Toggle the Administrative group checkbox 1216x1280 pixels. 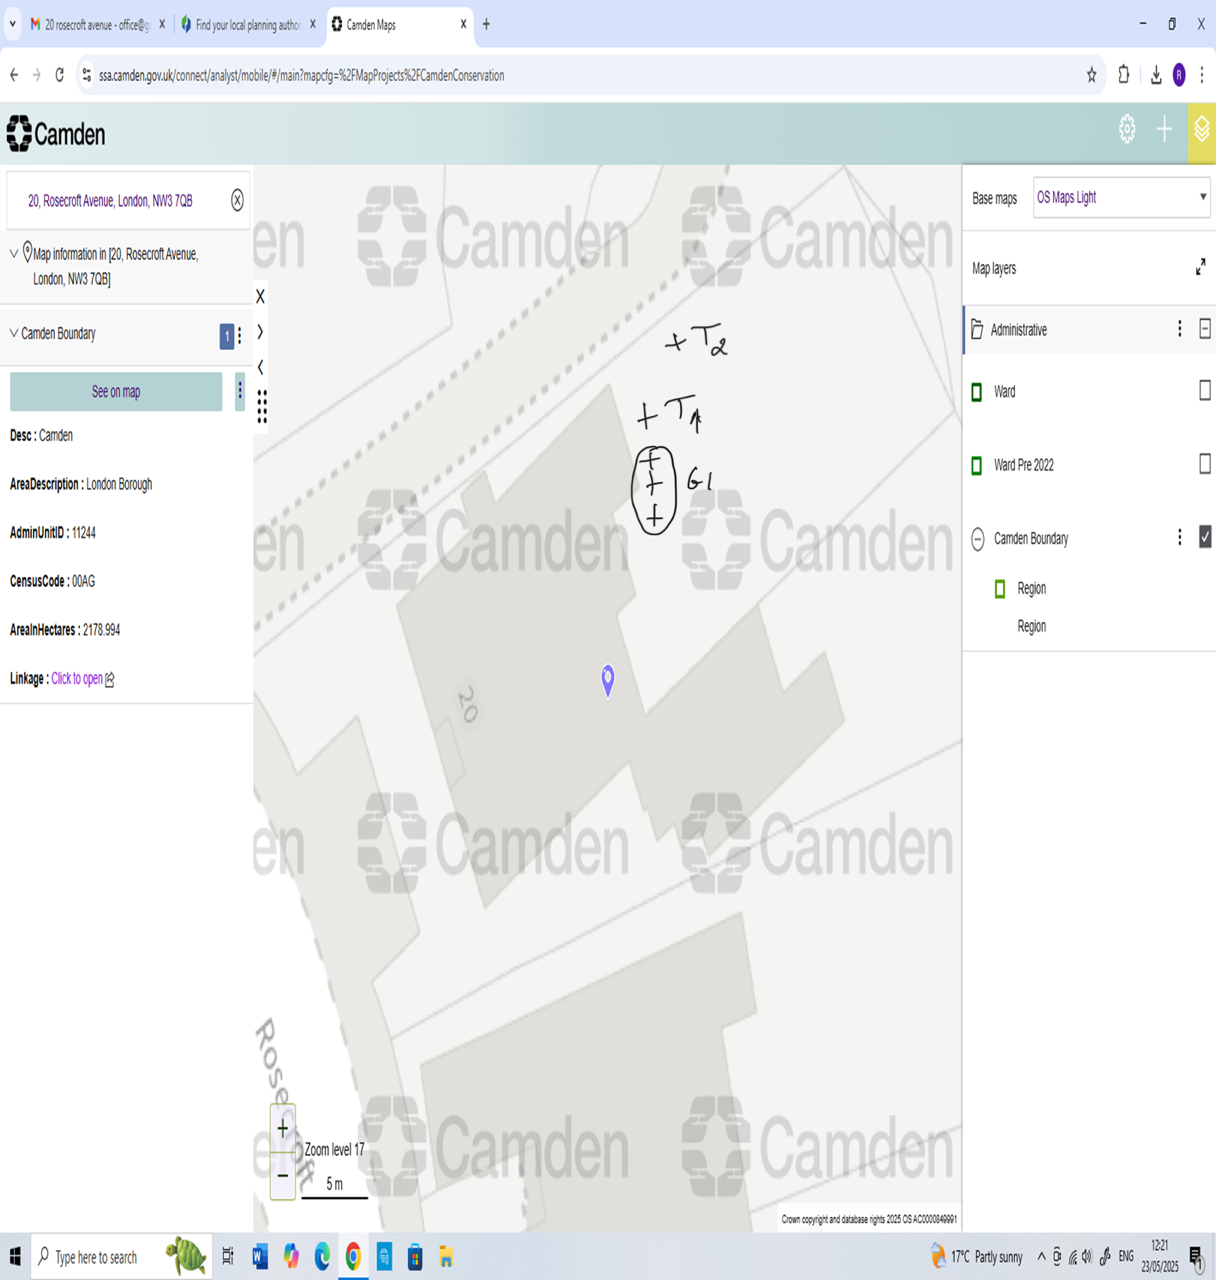(x=1205, y=329)
